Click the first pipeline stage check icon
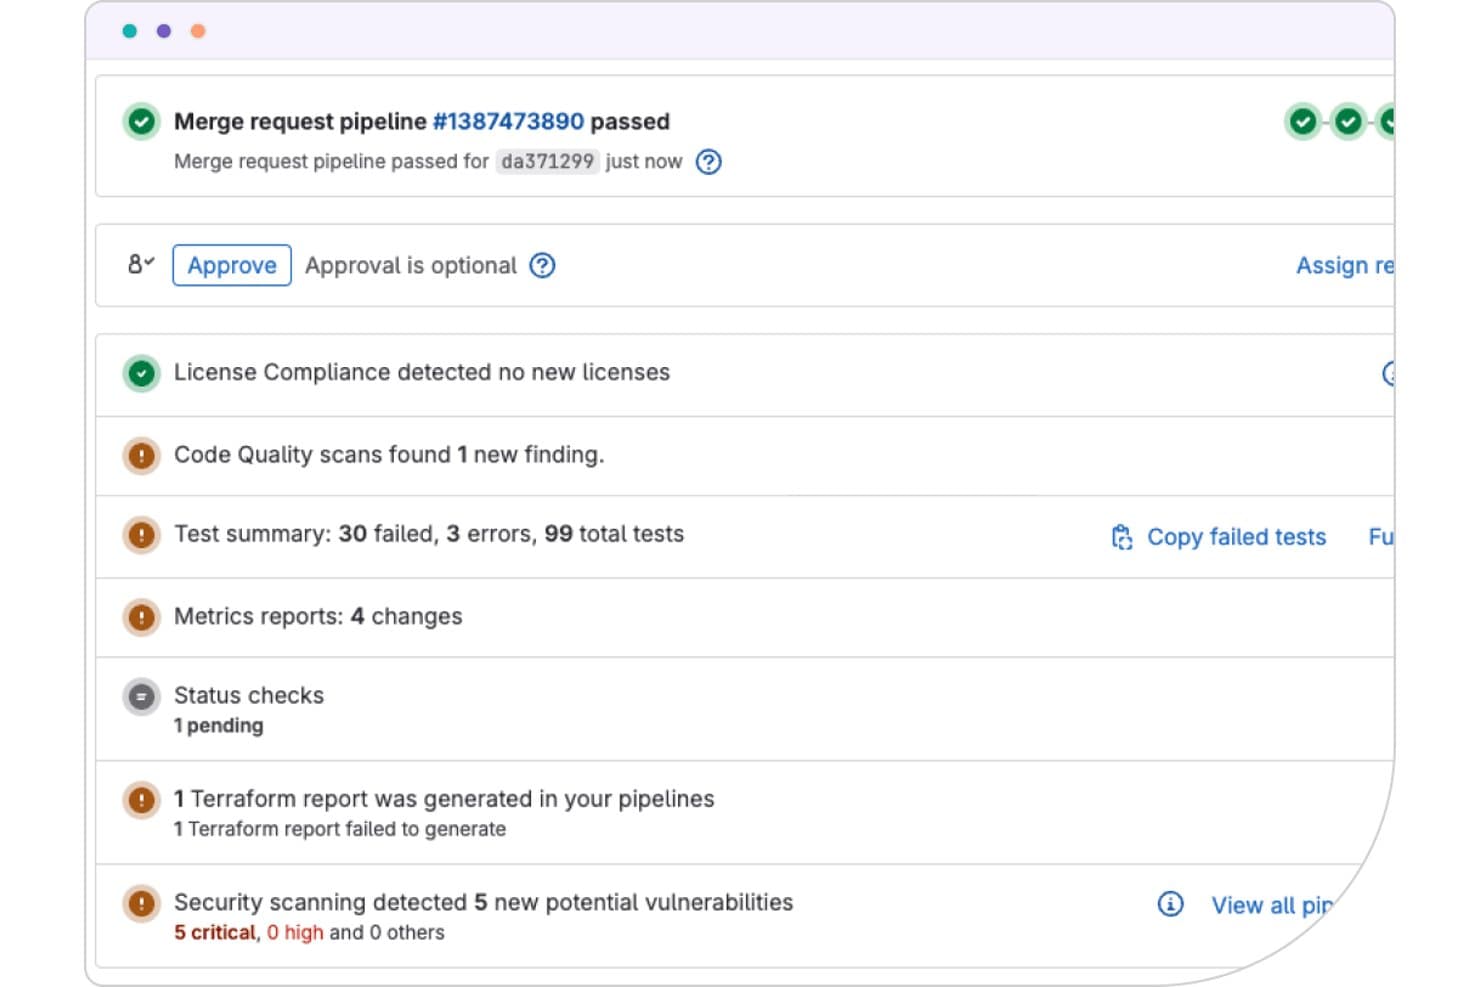 (x=1303, y=121)
